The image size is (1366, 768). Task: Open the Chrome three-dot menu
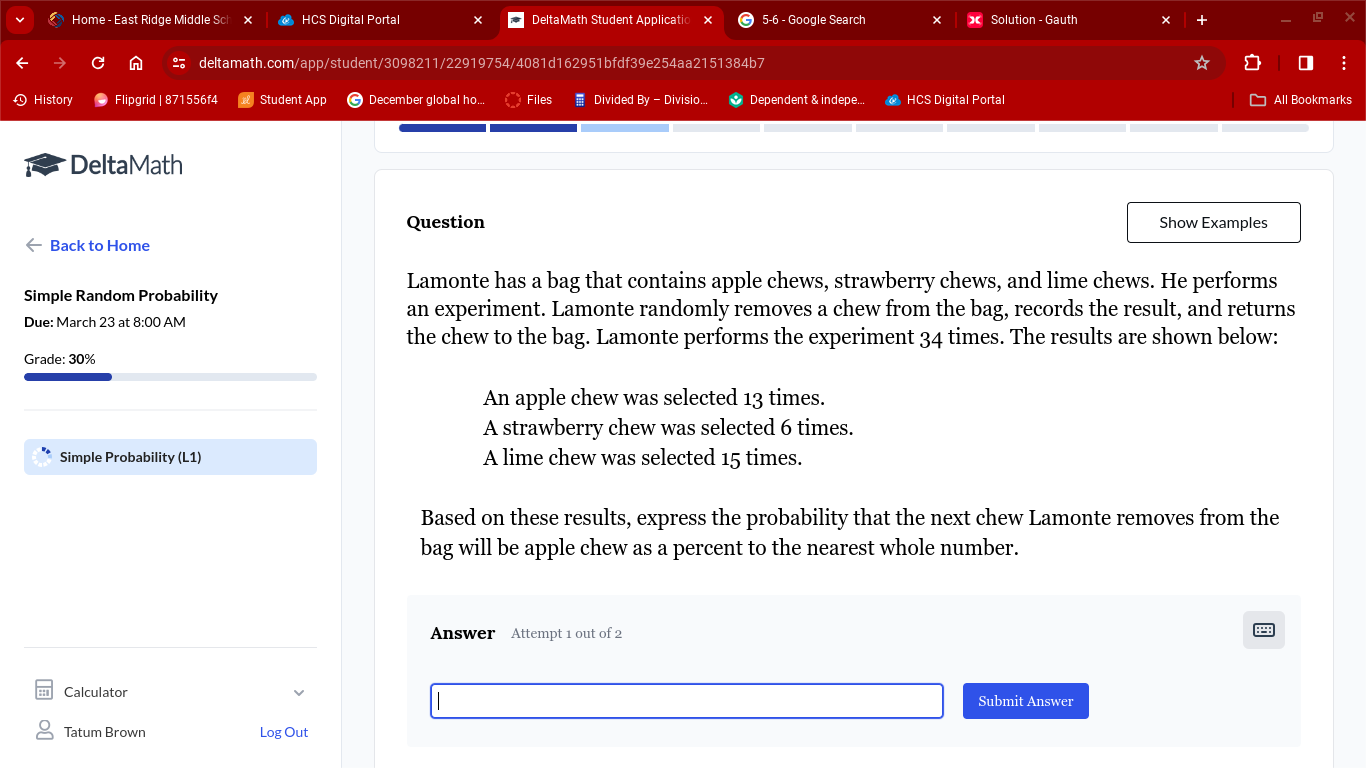click(1343, 63)
